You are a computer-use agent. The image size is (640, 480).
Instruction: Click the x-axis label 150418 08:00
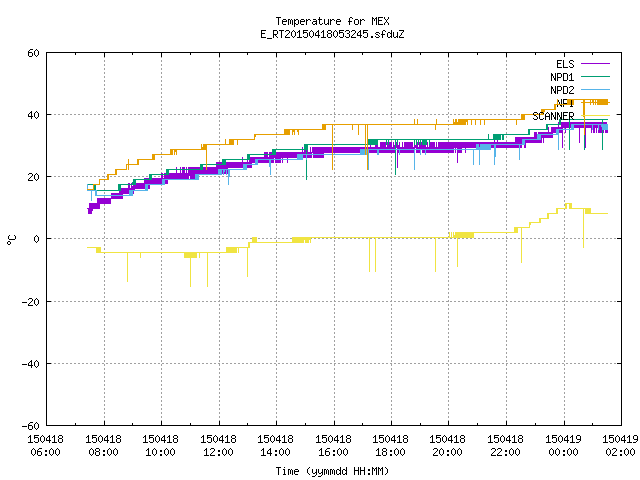(103, 446)
